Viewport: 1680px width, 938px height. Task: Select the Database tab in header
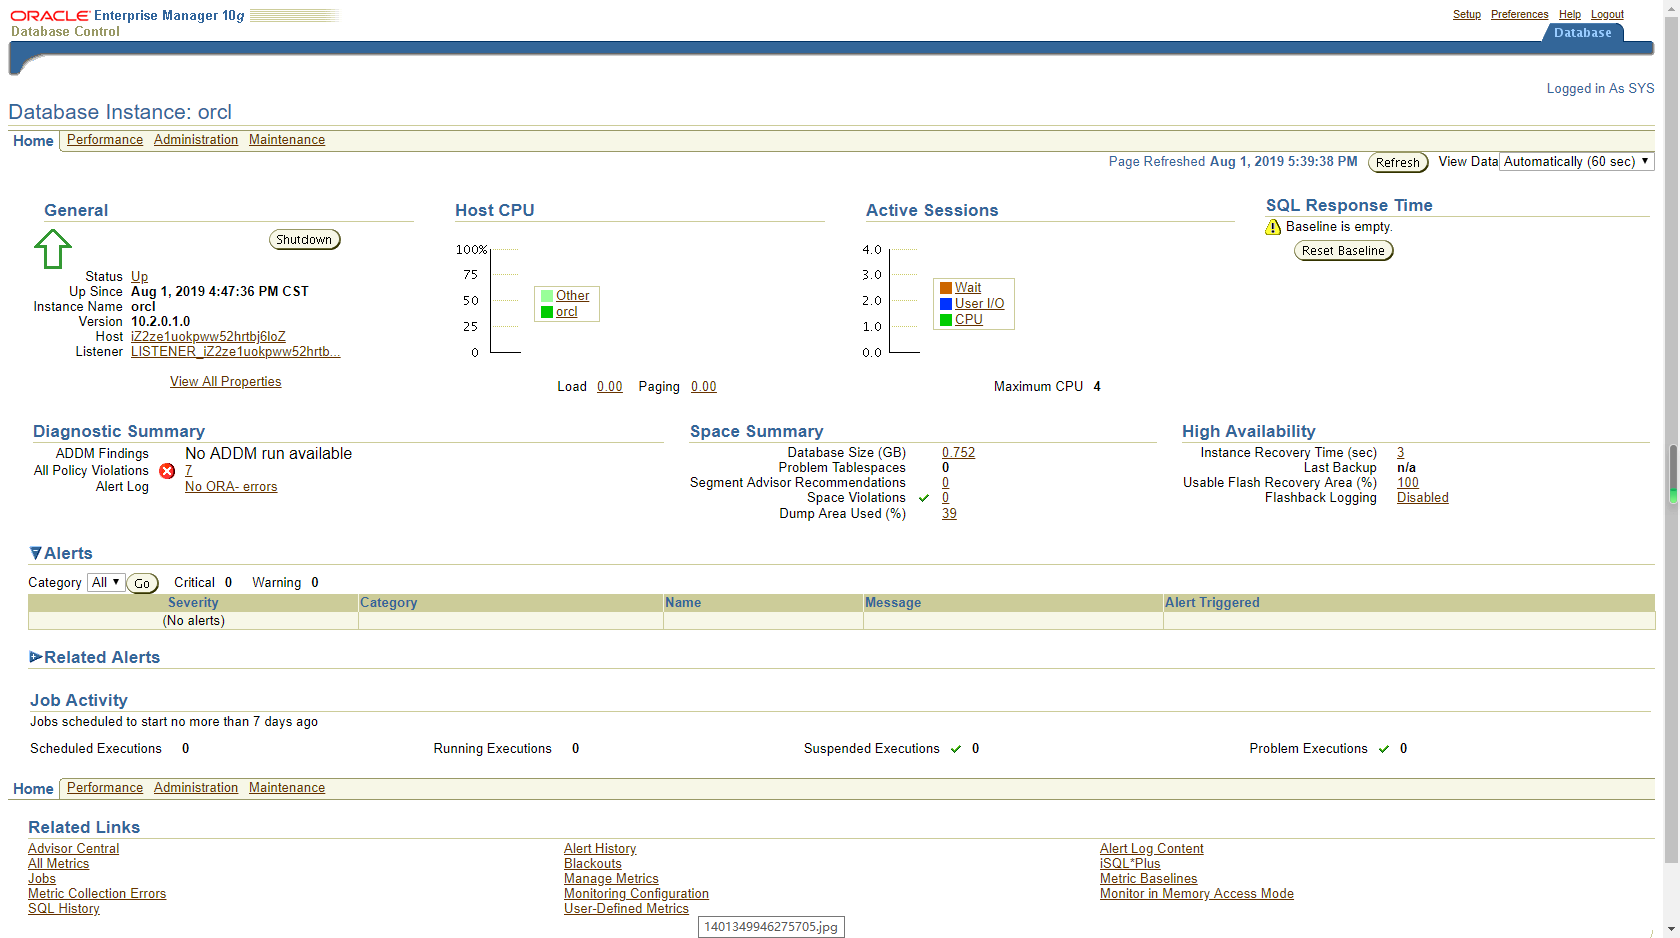[1583, 33]
